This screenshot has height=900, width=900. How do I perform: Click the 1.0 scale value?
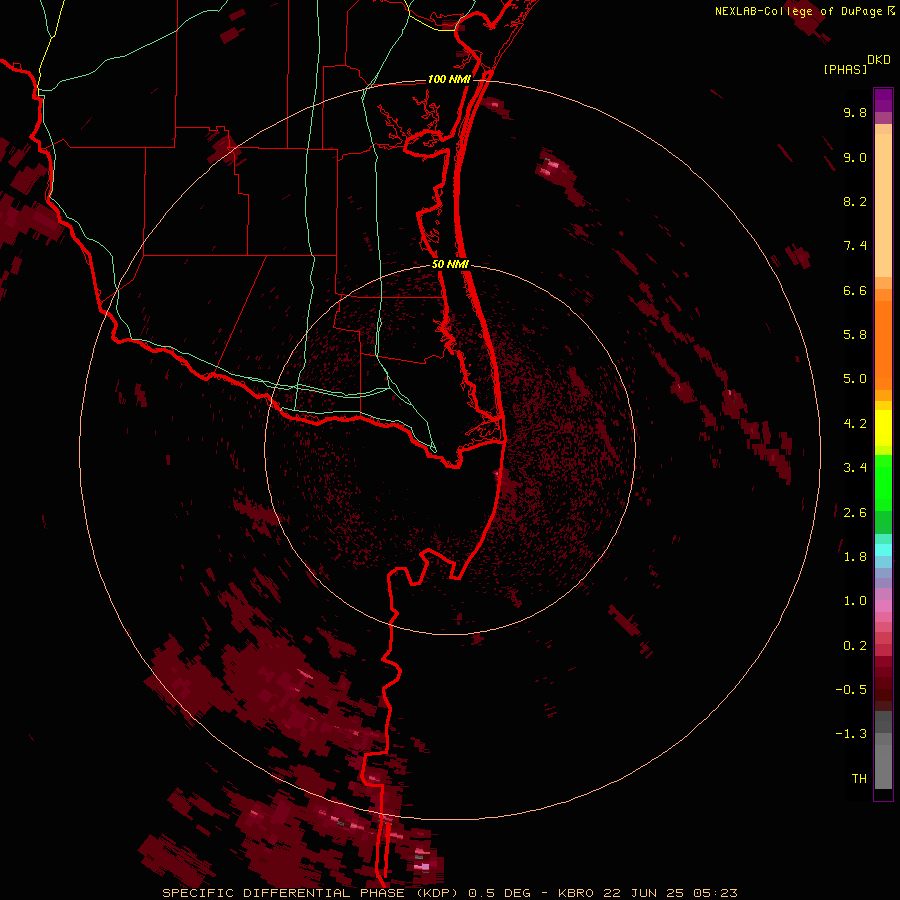855,601
